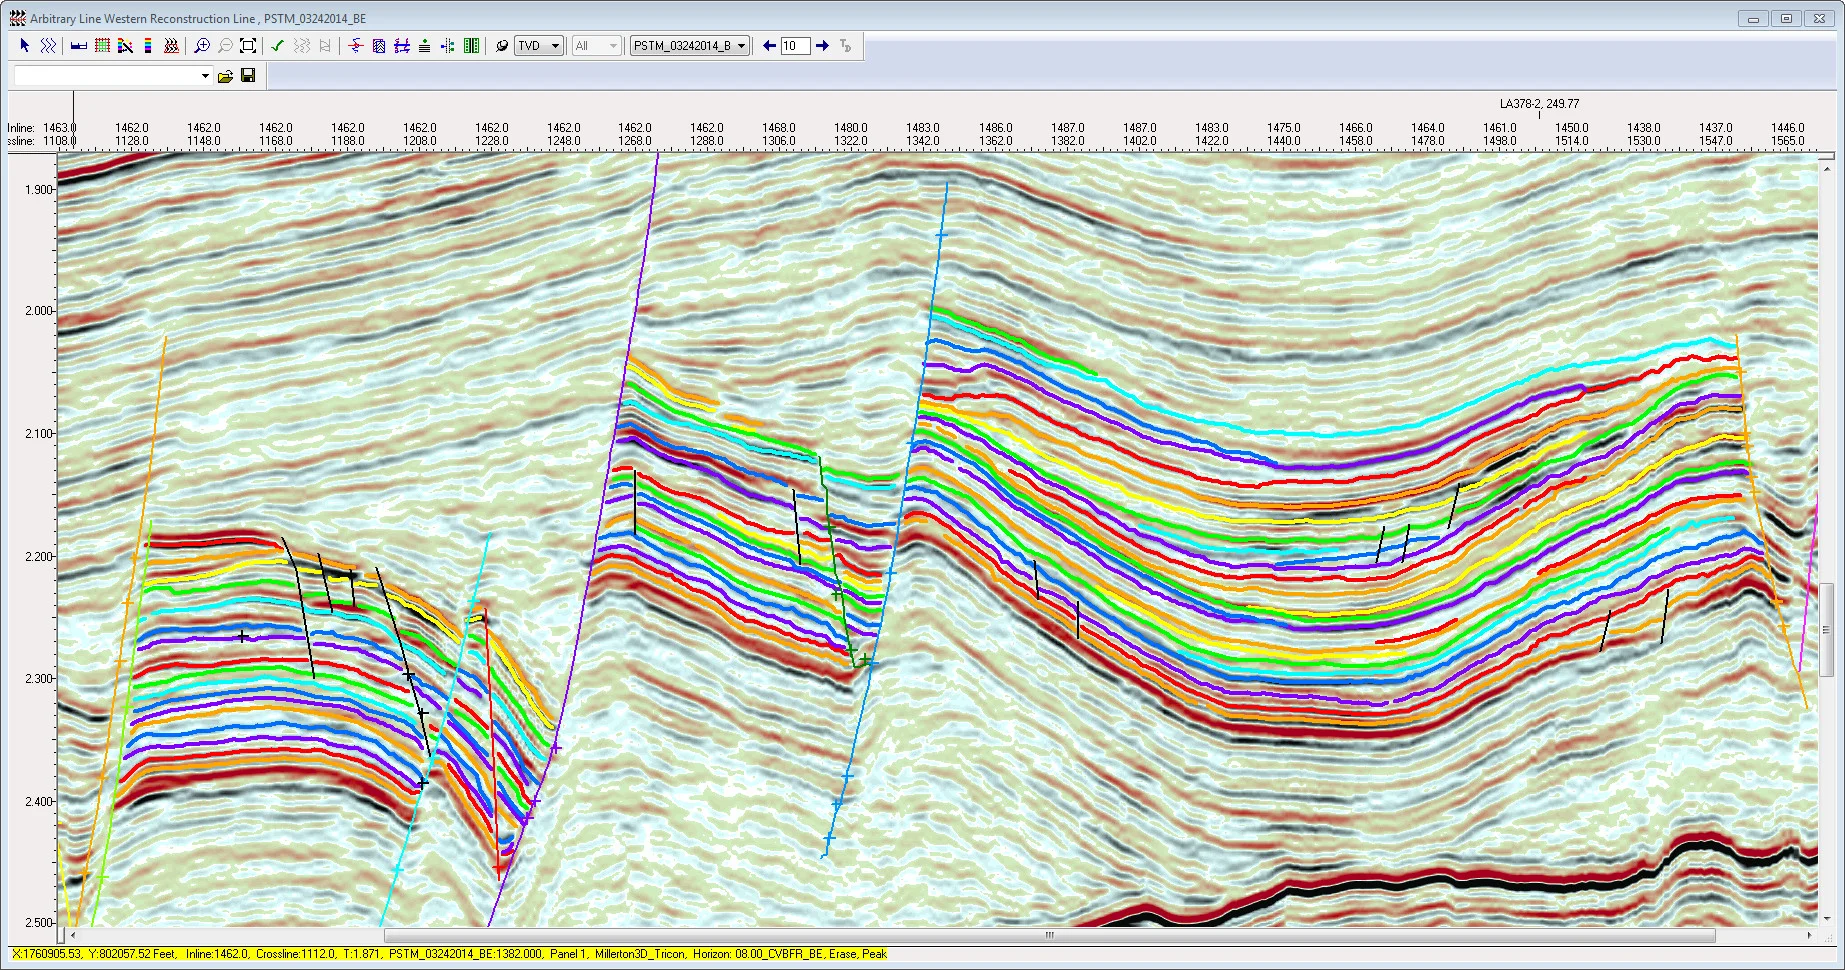The image size is (1845, 970).
Task: Click the blue hatched polygon icon
Action: [x=379, y=46]
